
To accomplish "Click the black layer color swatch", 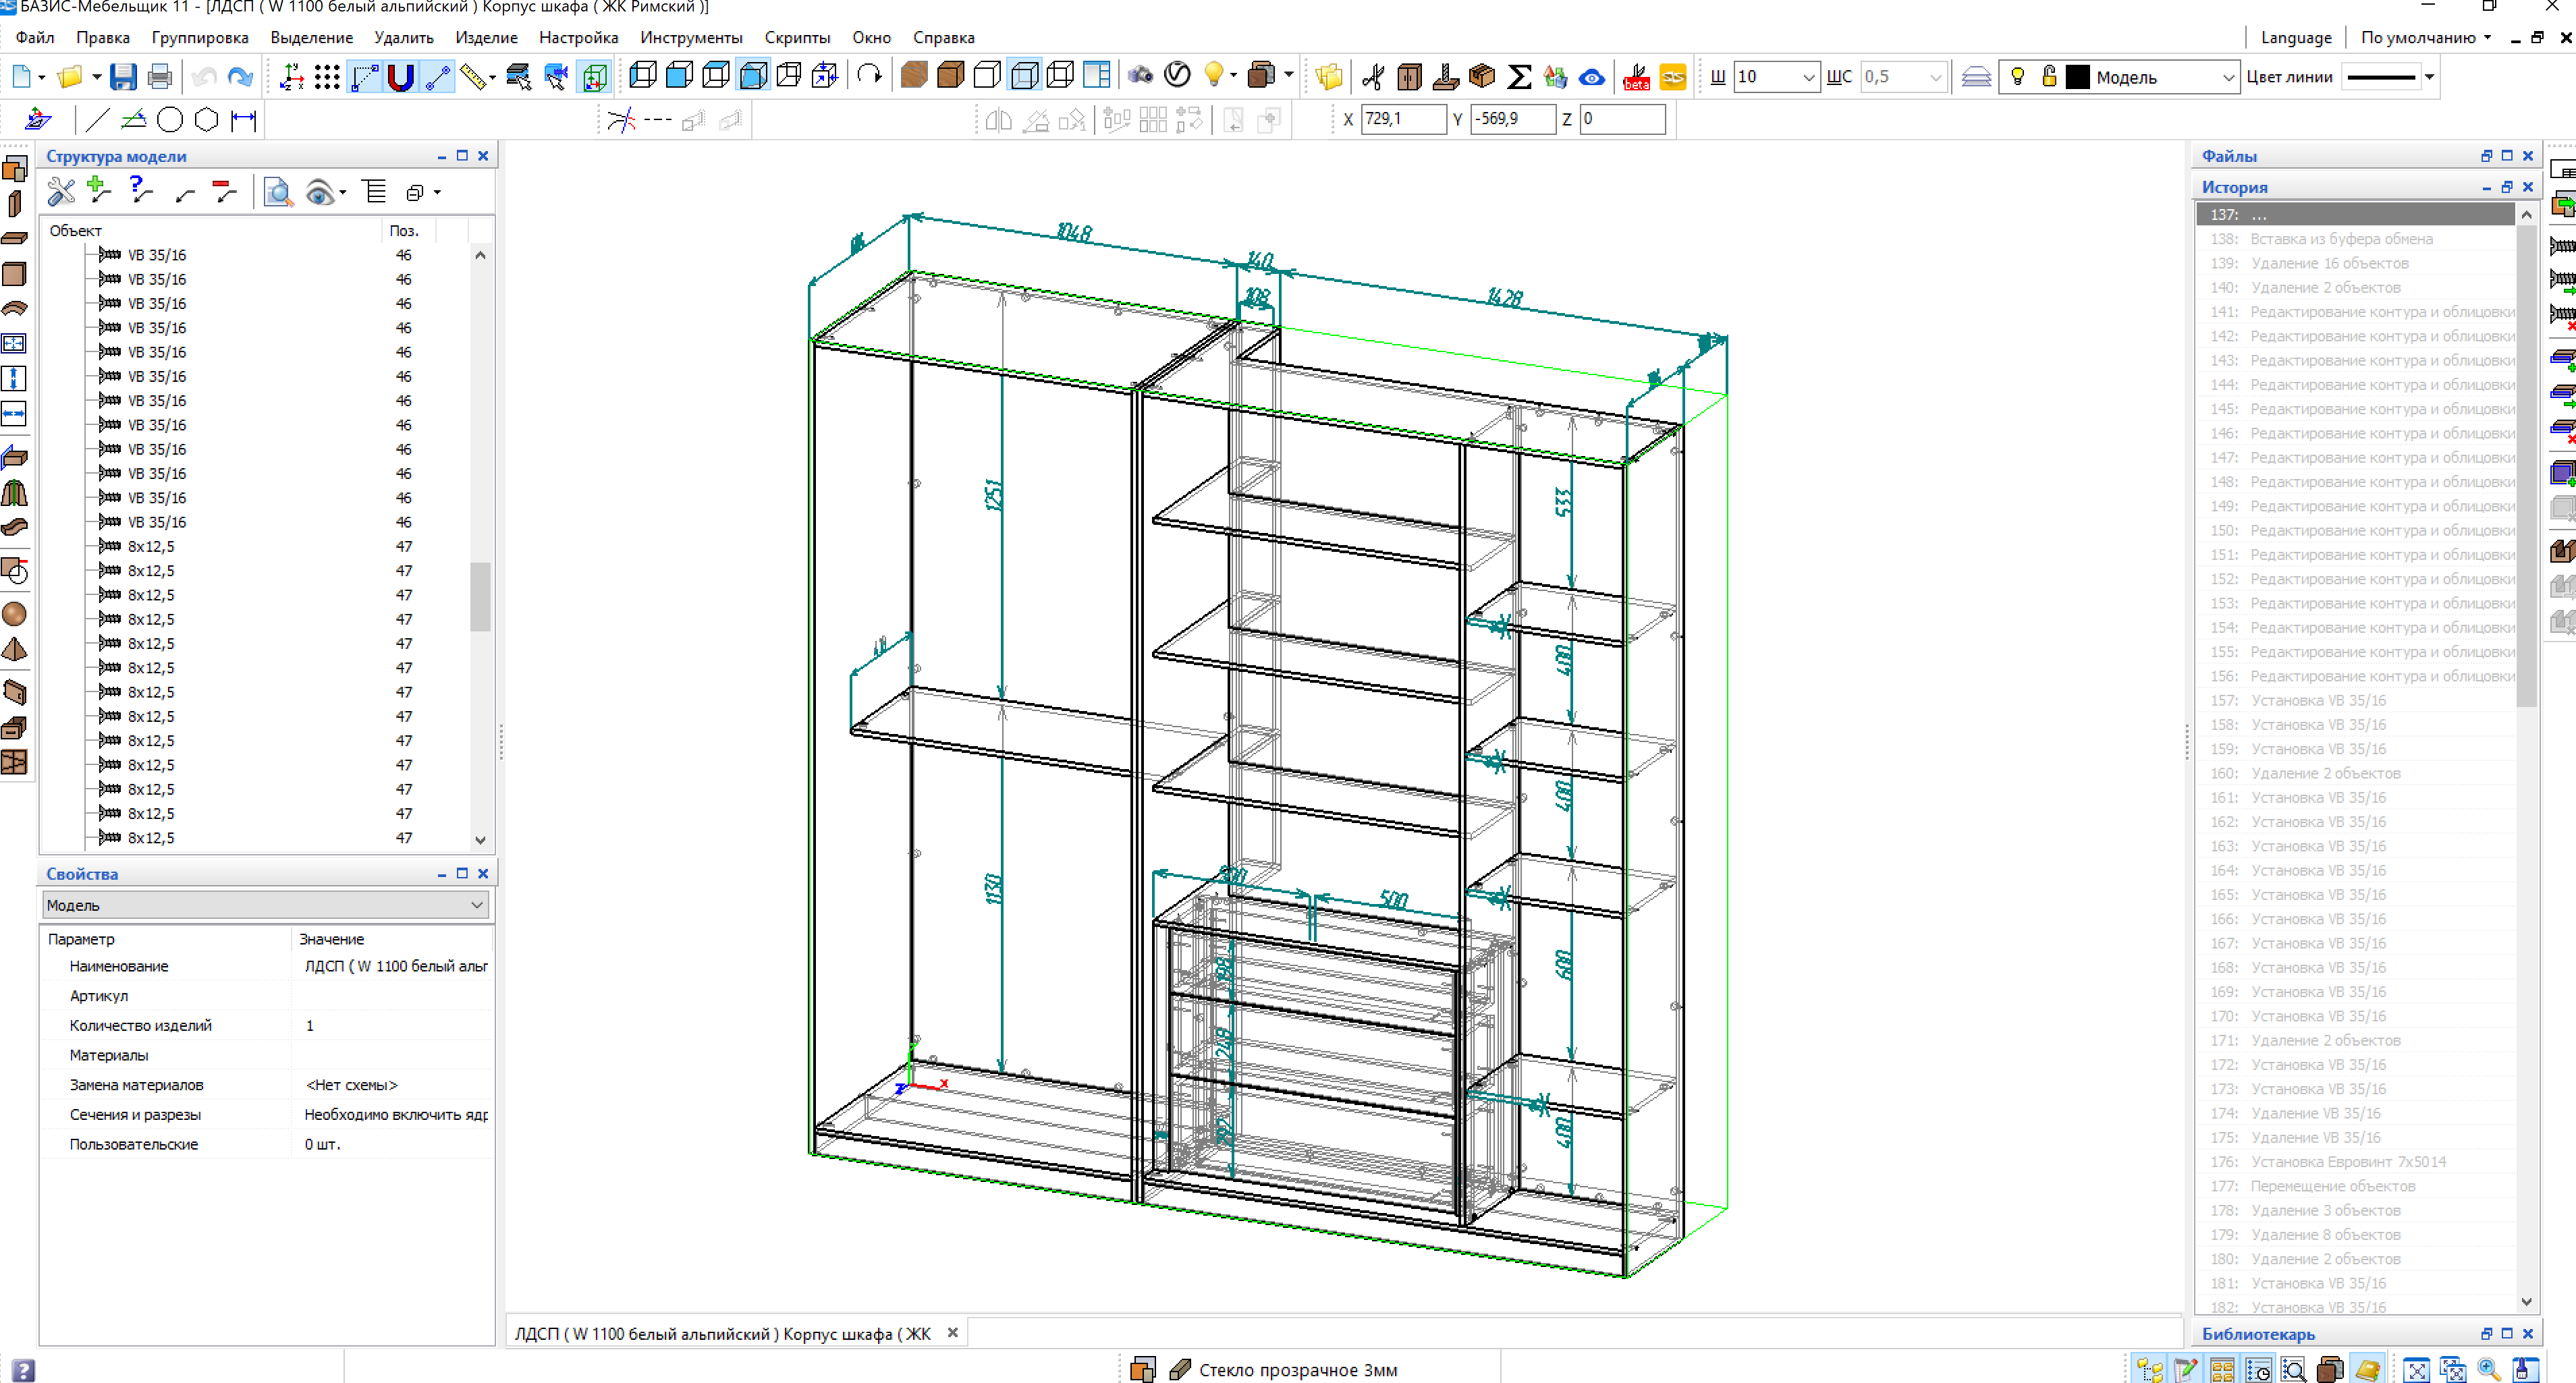I will coord(2078,77).
